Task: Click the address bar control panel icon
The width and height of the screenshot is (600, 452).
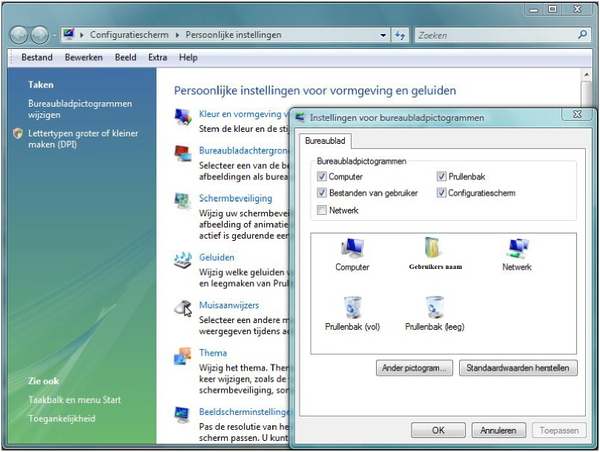Action: point(69,34)
